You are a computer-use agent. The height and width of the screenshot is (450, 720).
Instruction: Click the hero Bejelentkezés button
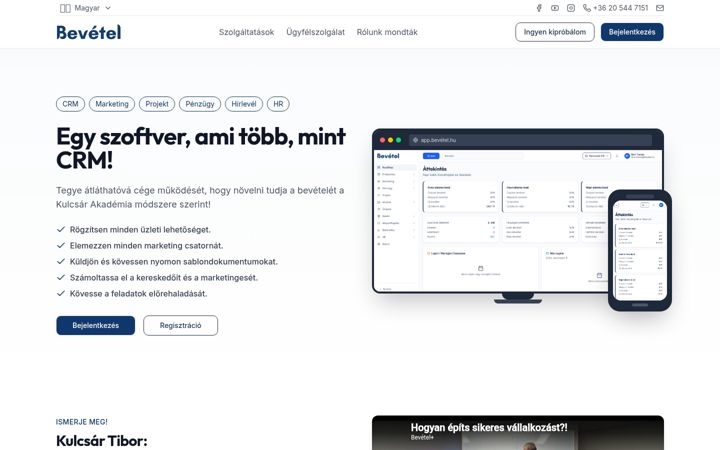click(96, 325)
